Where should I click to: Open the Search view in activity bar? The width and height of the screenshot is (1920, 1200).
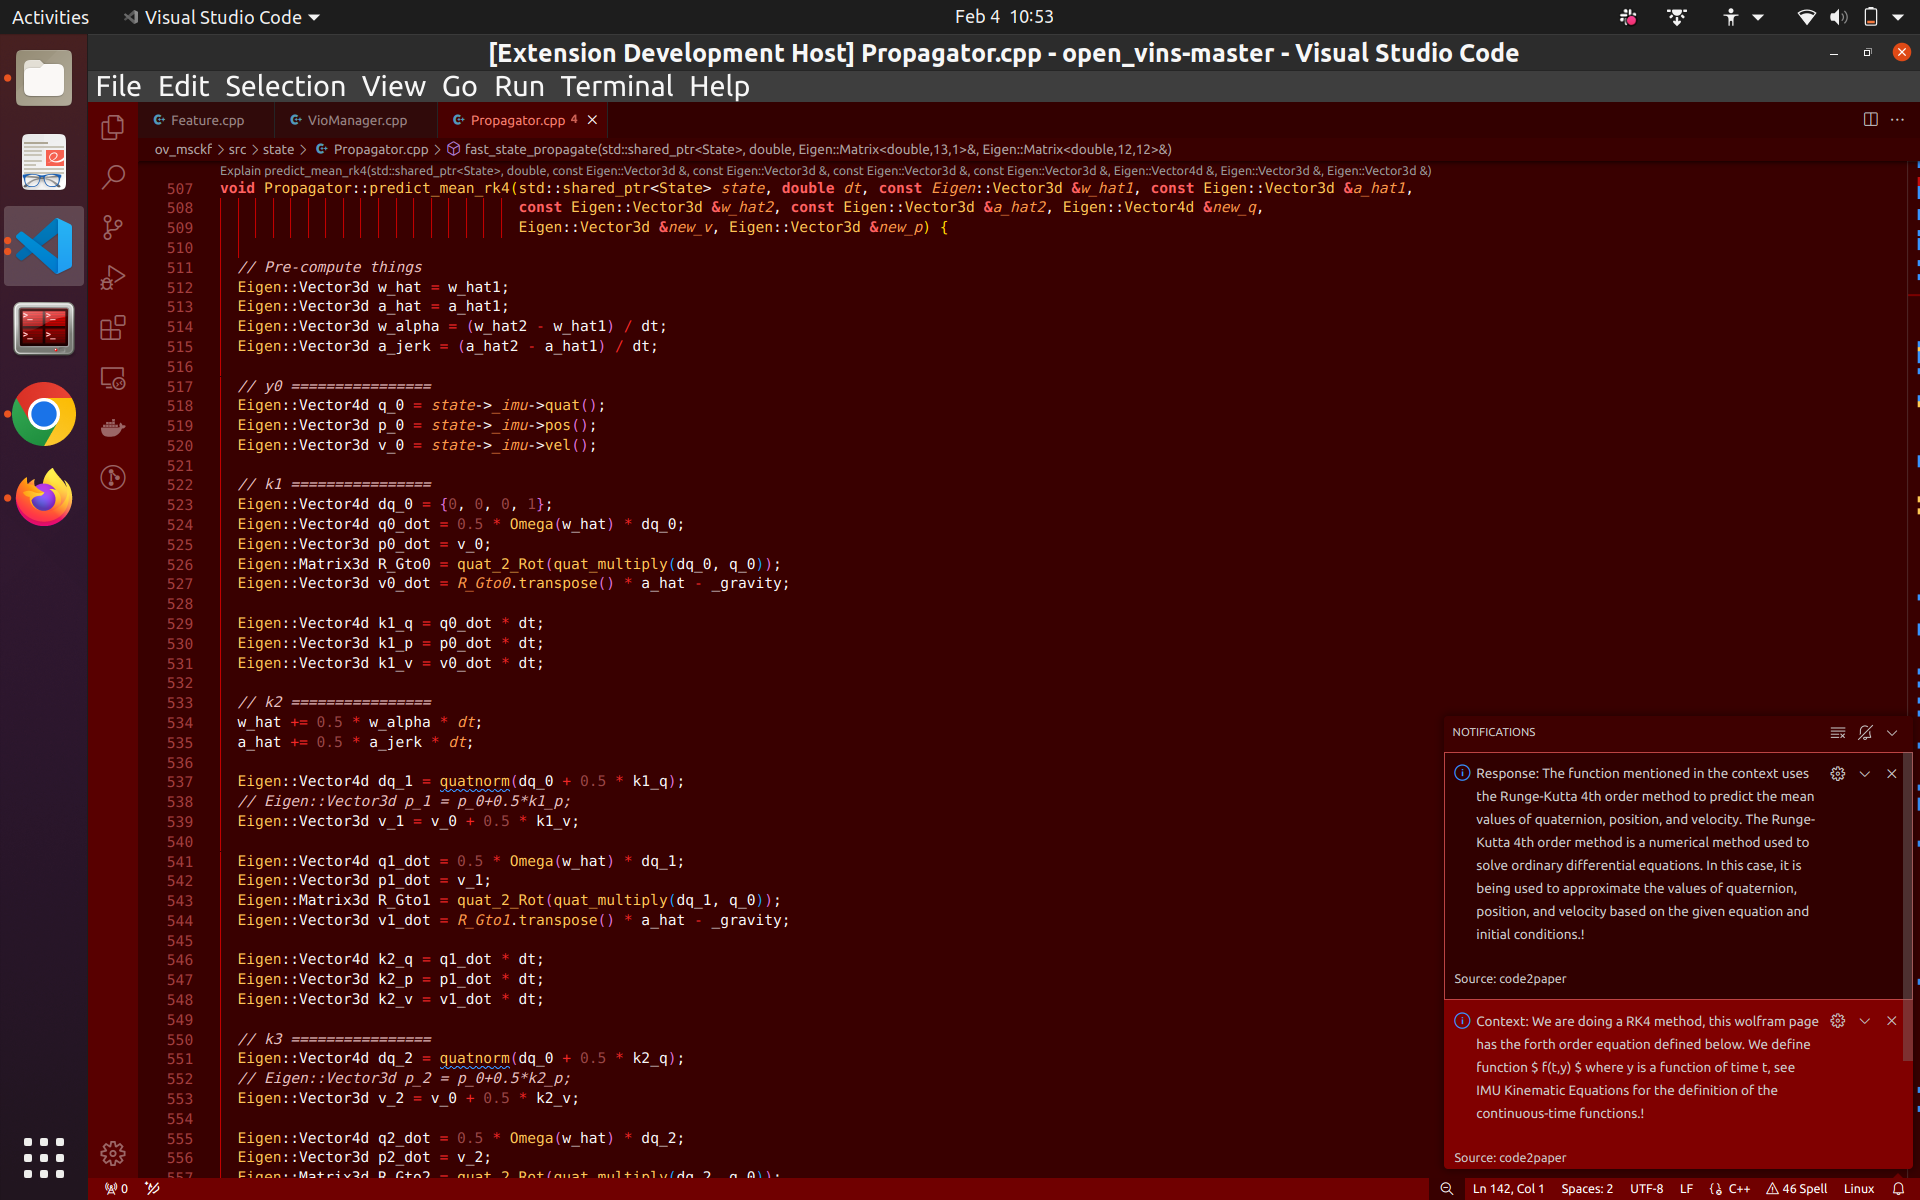[x=113, y=177]
